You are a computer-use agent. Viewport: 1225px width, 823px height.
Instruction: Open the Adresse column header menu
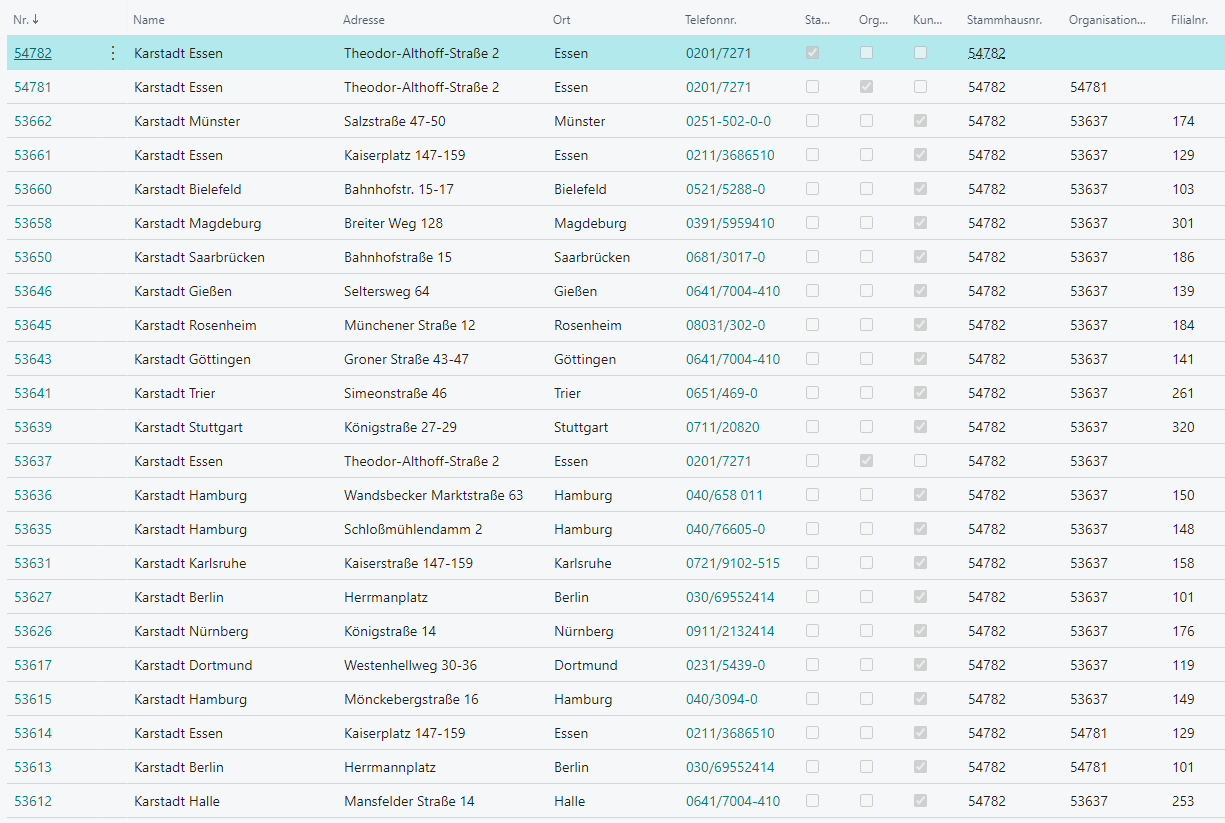tap(363, 20)
